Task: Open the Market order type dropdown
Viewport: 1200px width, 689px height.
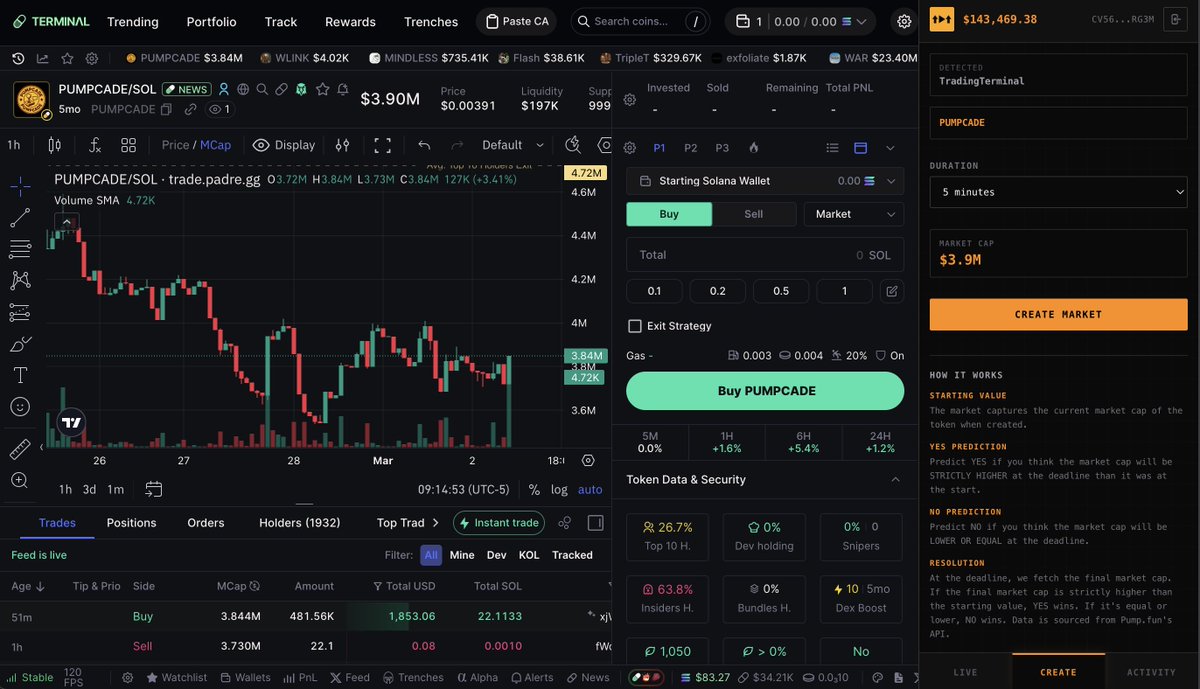Action: [854, 214]
